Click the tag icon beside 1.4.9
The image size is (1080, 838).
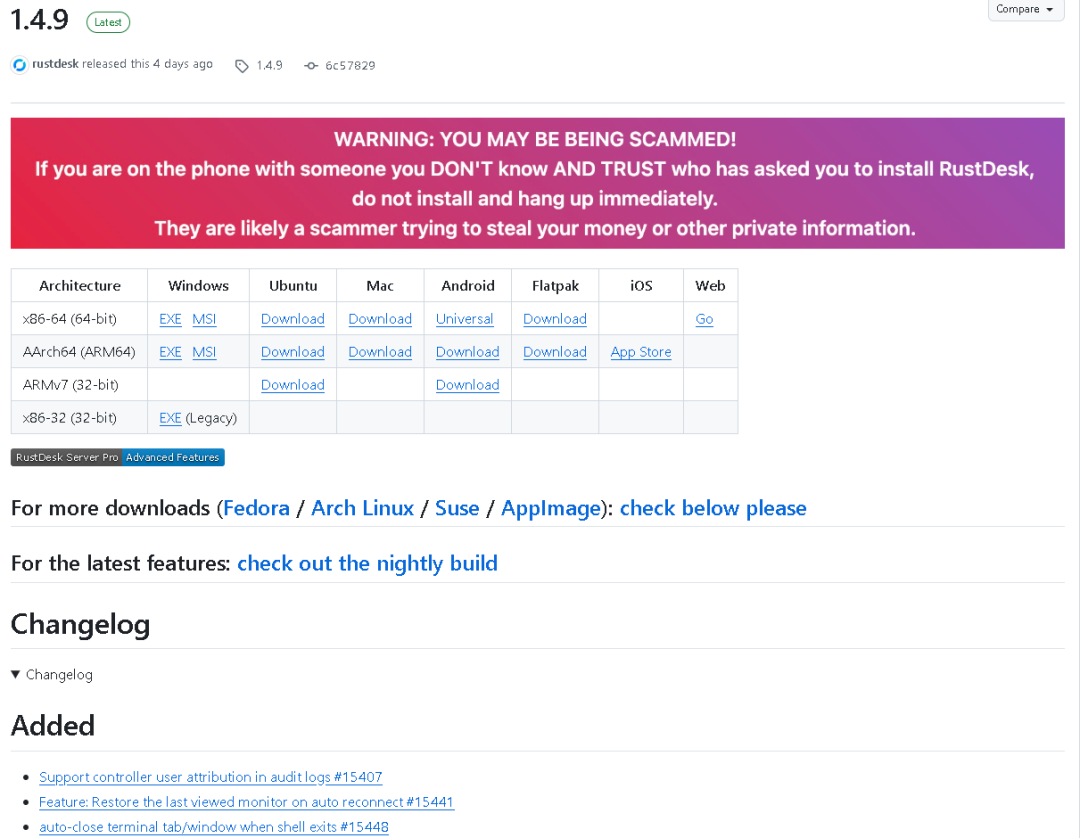pos(242,66)
